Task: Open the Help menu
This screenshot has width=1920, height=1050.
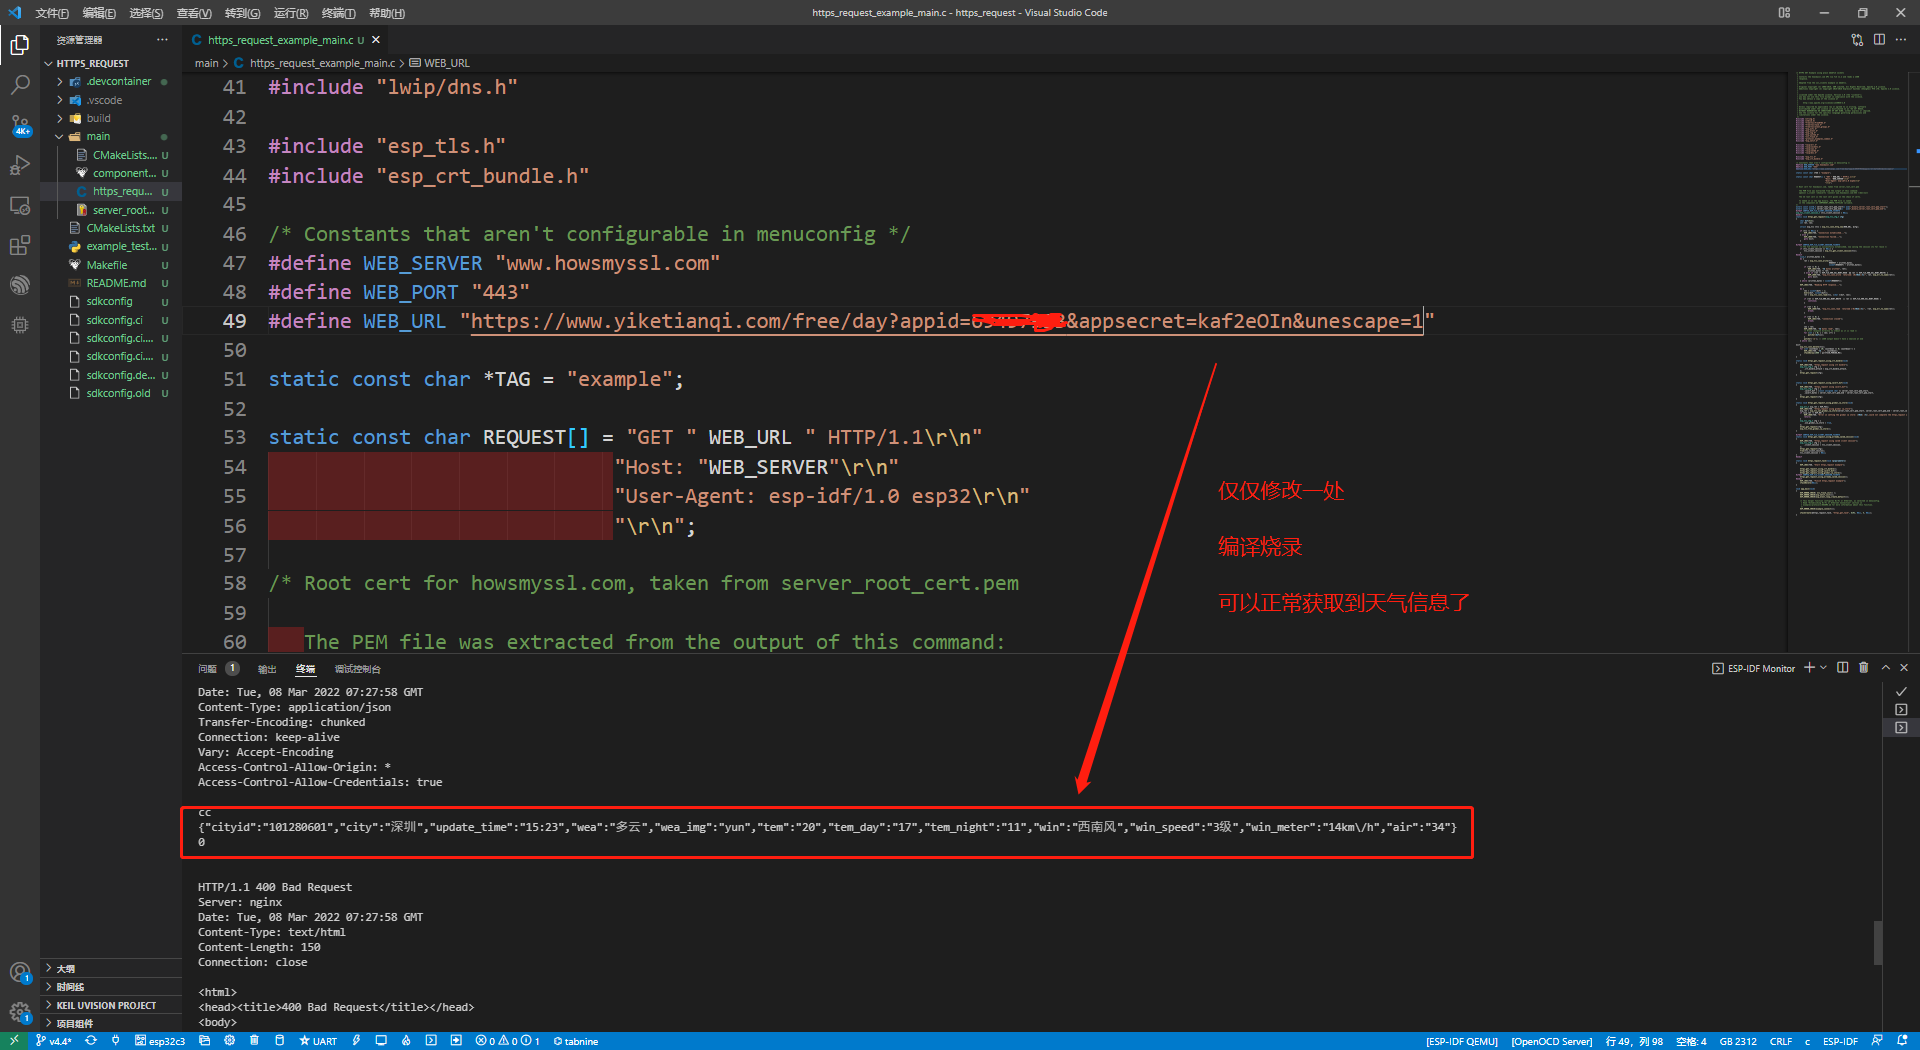Action: click(x=386, y=13)
